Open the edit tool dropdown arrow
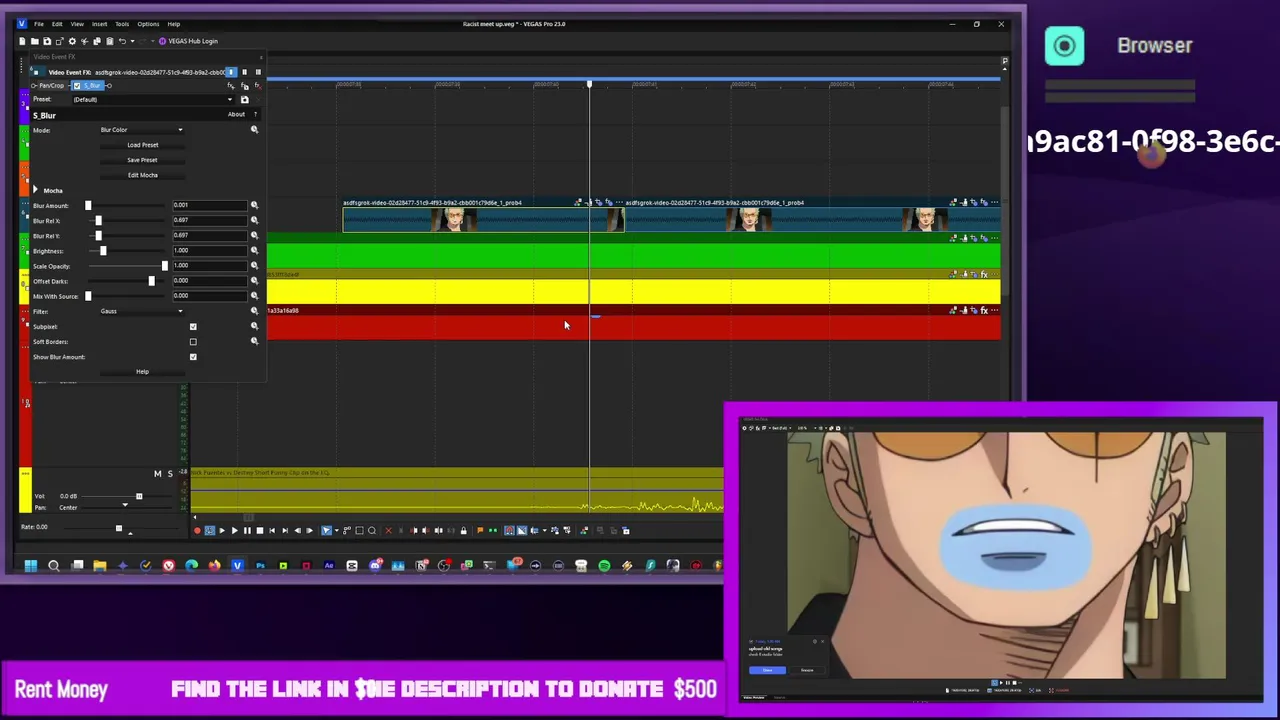The width and height of the screenshot is (1280, 720). tap(337, 530)
